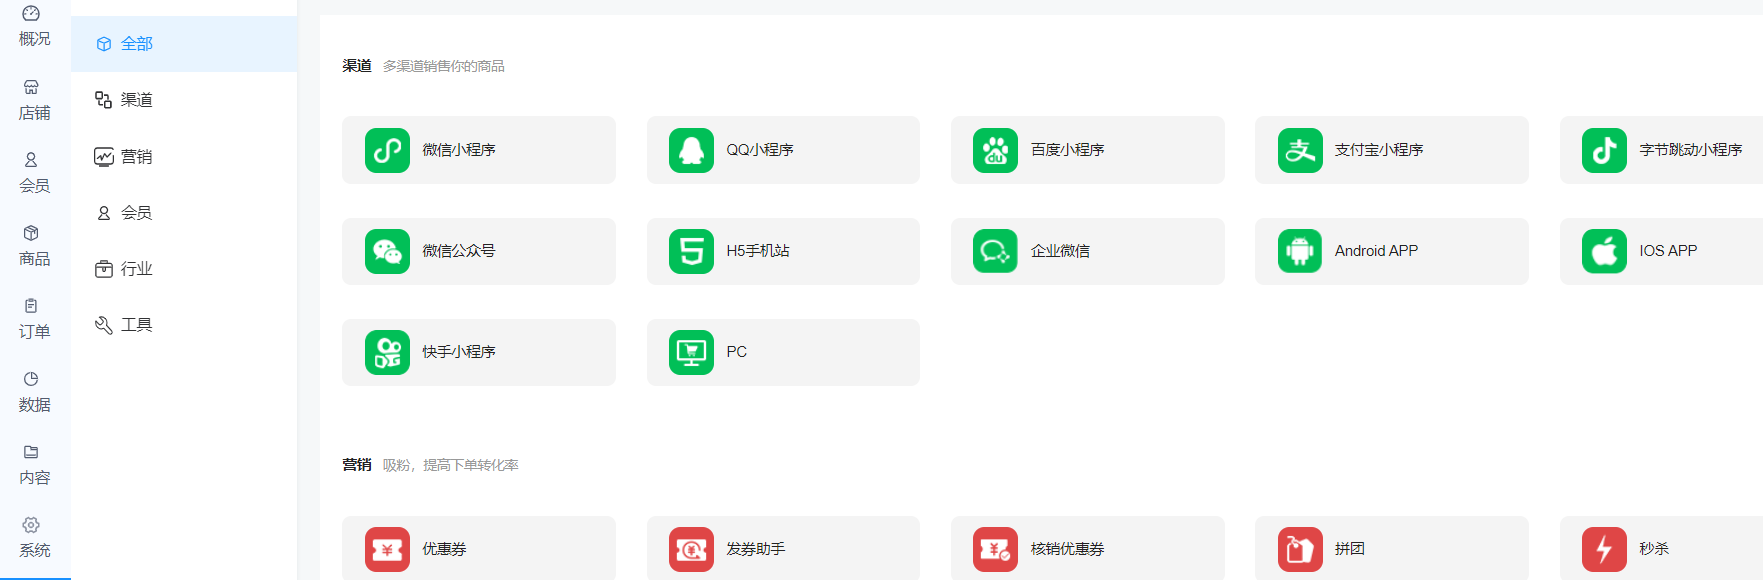Open the 发券助手 icon
The image size is (1763, 580).
point(691,549)
